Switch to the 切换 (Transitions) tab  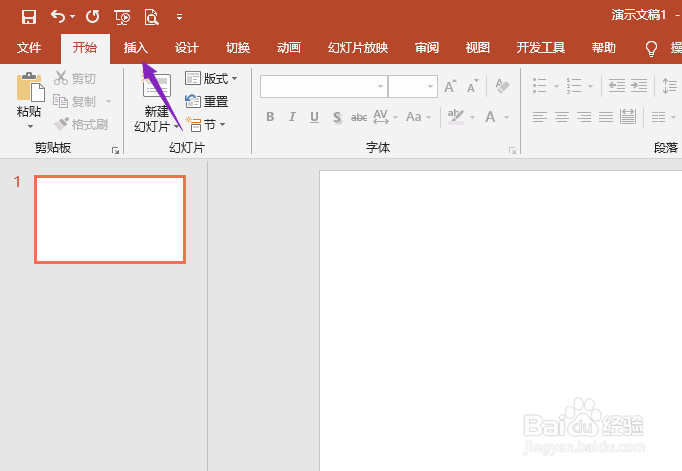coord(238,47)
